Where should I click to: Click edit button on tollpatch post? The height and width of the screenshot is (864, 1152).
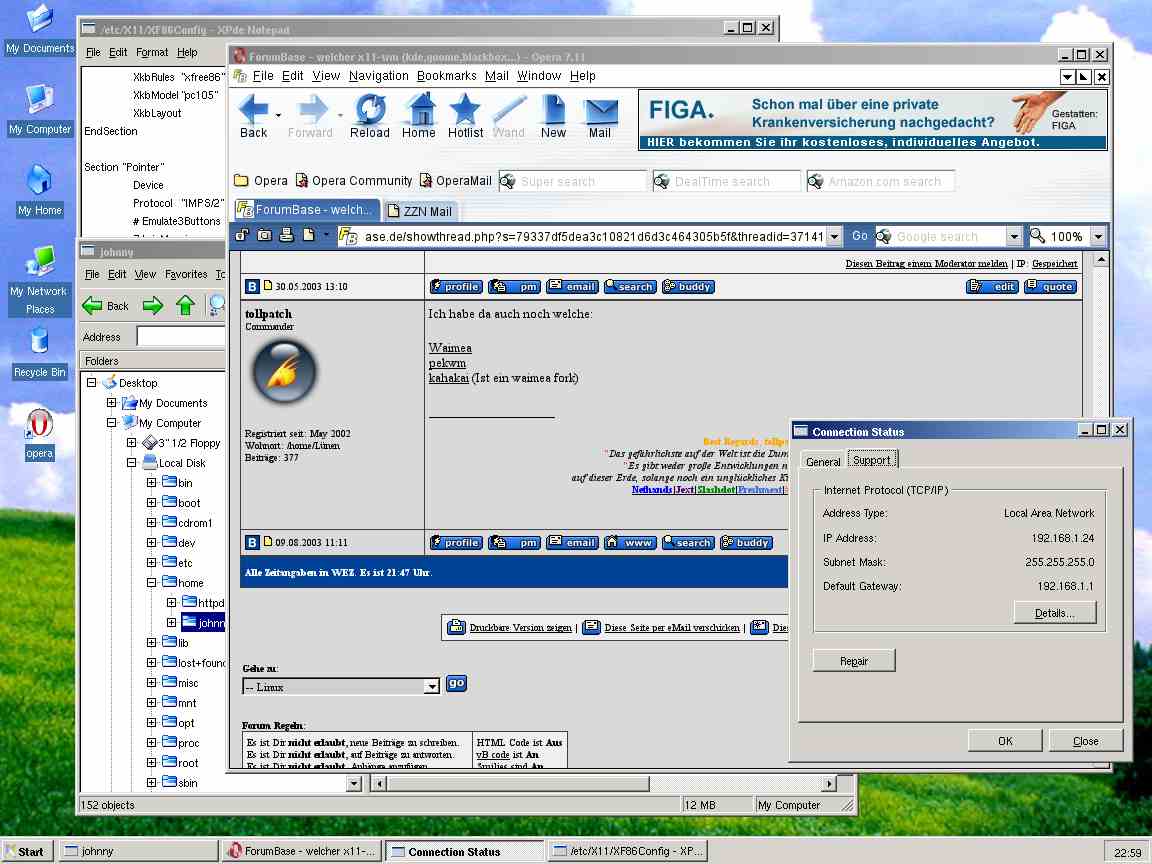(993, 287)
